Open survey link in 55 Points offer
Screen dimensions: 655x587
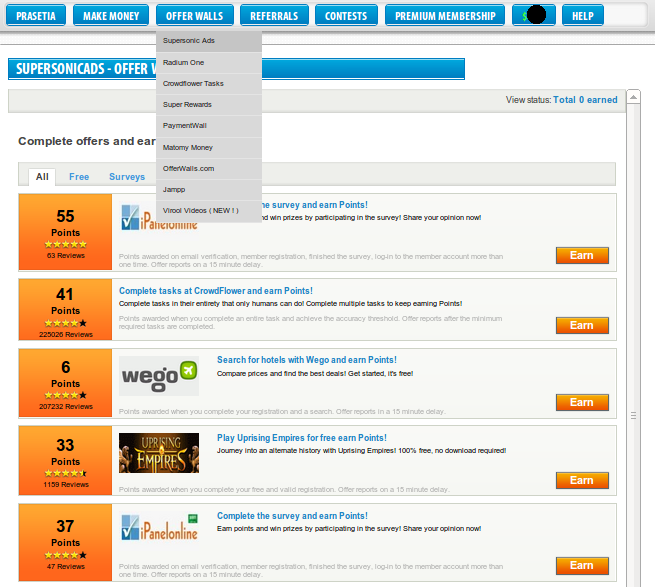coord(315,205)
